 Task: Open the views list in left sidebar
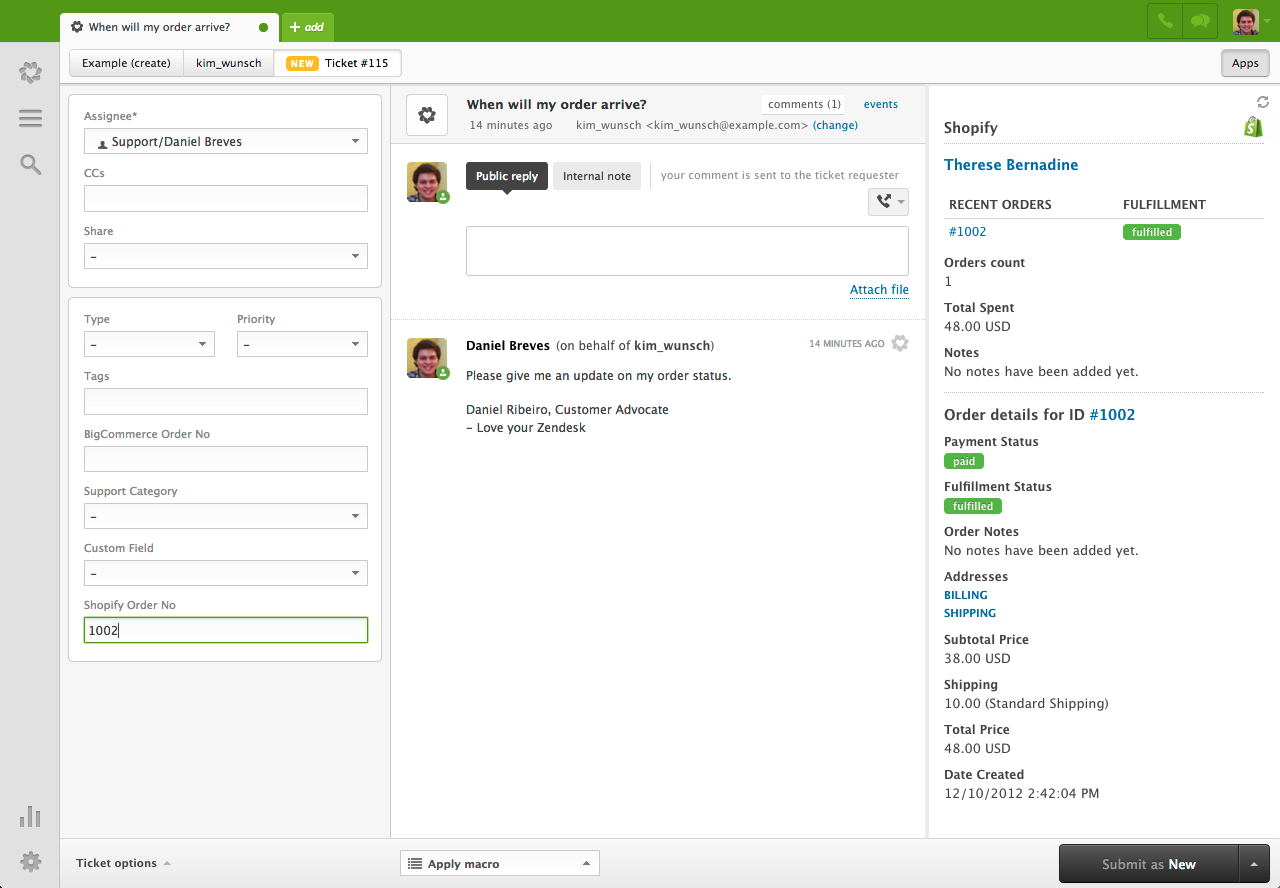click(30, 117)
